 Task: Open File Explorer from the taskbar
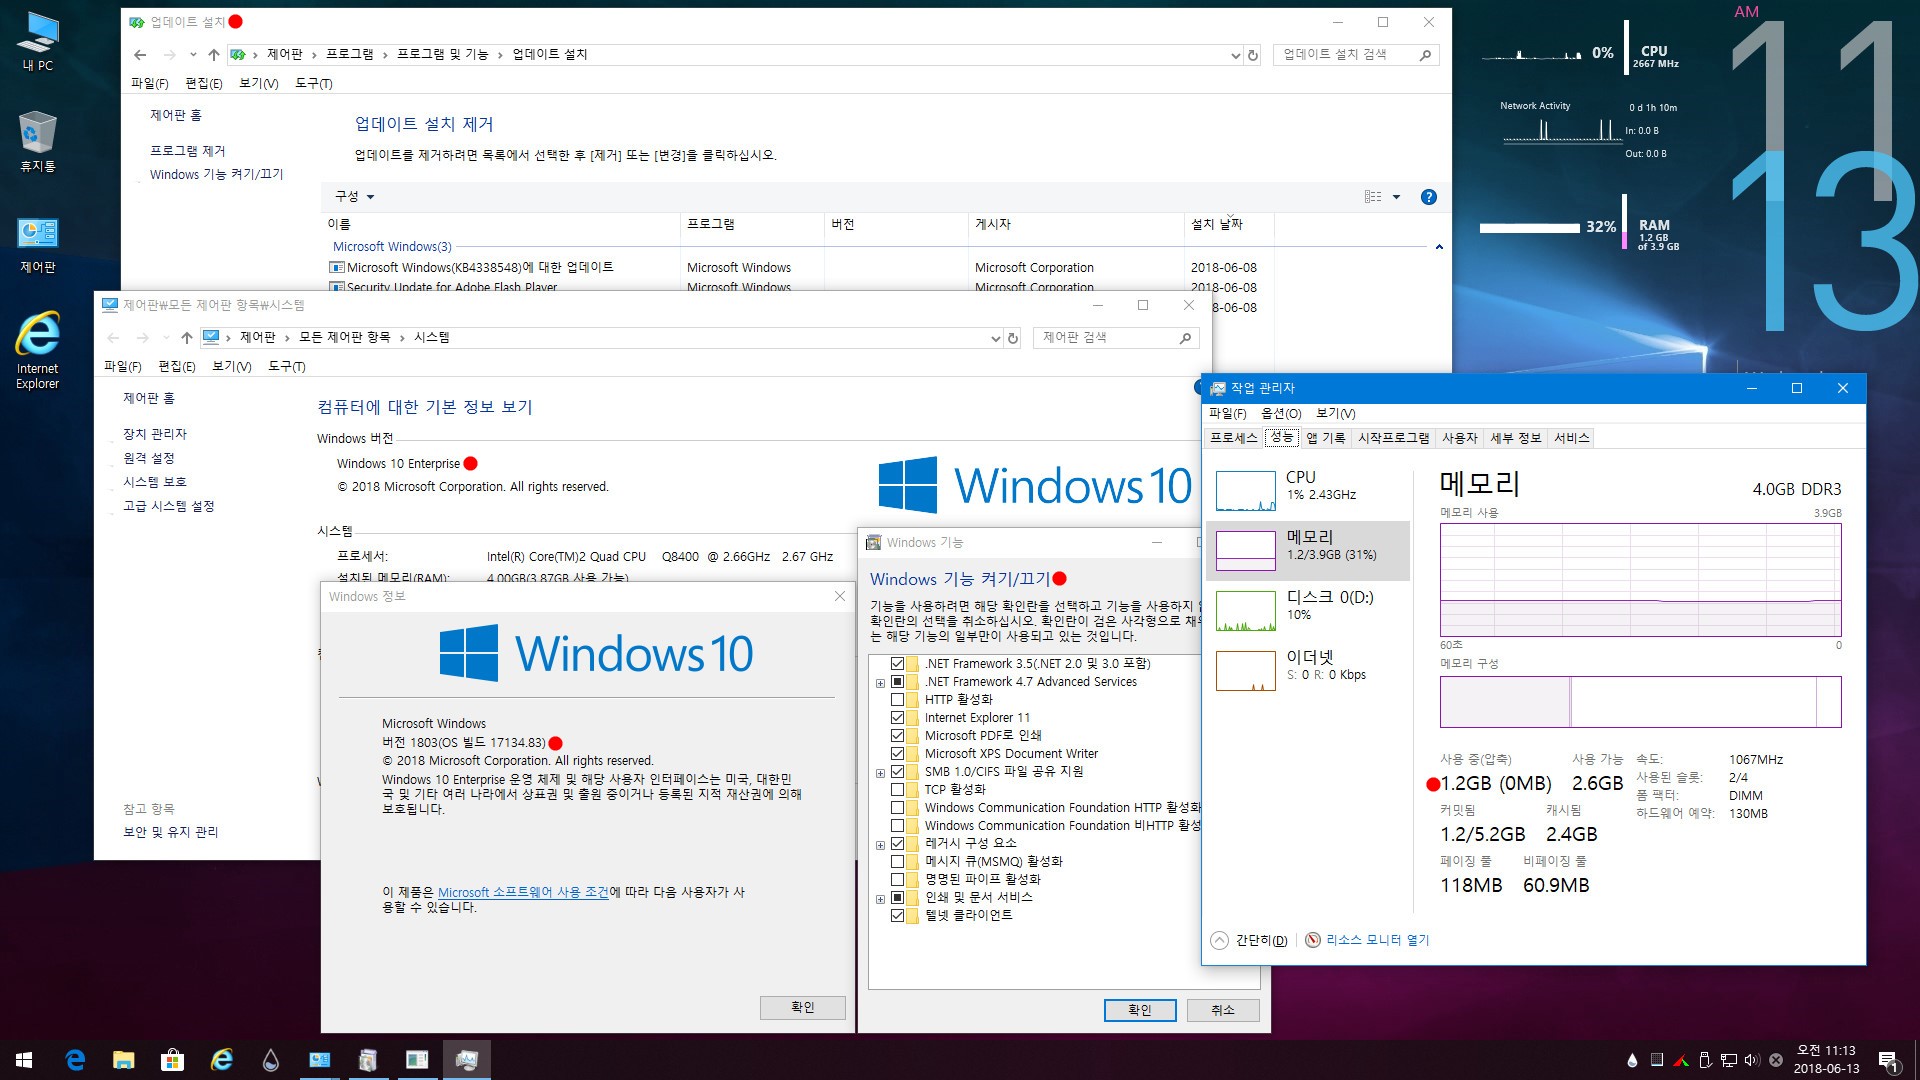coord(123,1060)
